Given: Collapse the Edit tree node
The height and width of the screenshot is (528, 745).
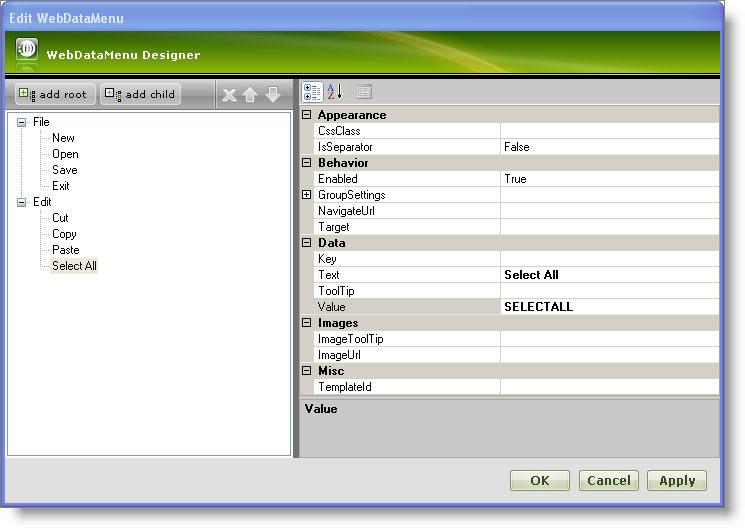Looking at the screenshot, I should click(22, 202).
